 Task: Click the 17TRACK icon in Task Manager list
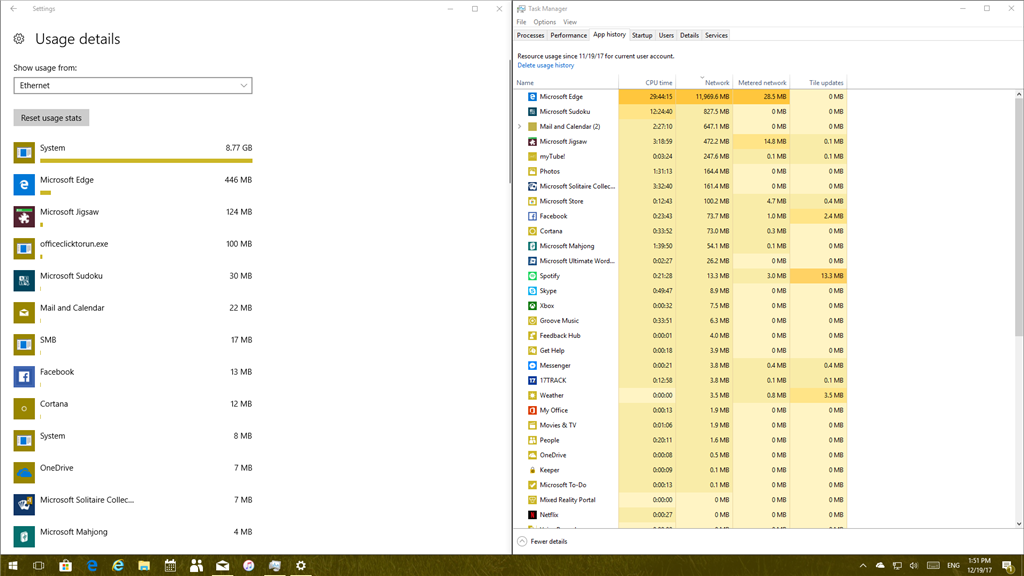point(532,380)
